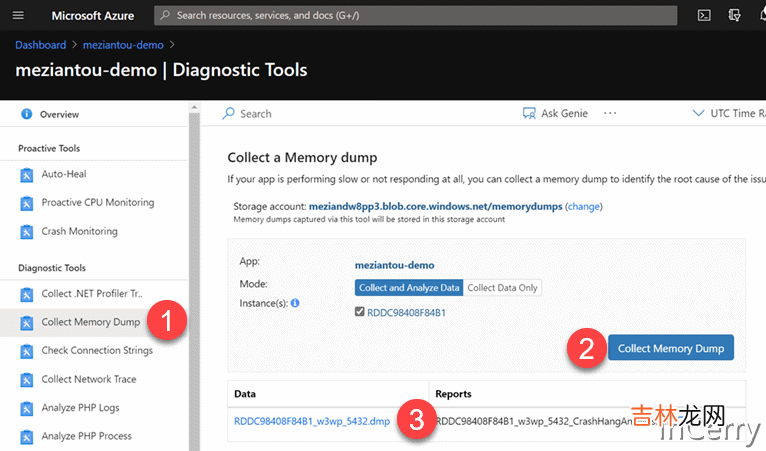The height and width of the screenshot is (451, 766).
Task: Open Cloud Shell from top bar
Action: pos(704,15)
